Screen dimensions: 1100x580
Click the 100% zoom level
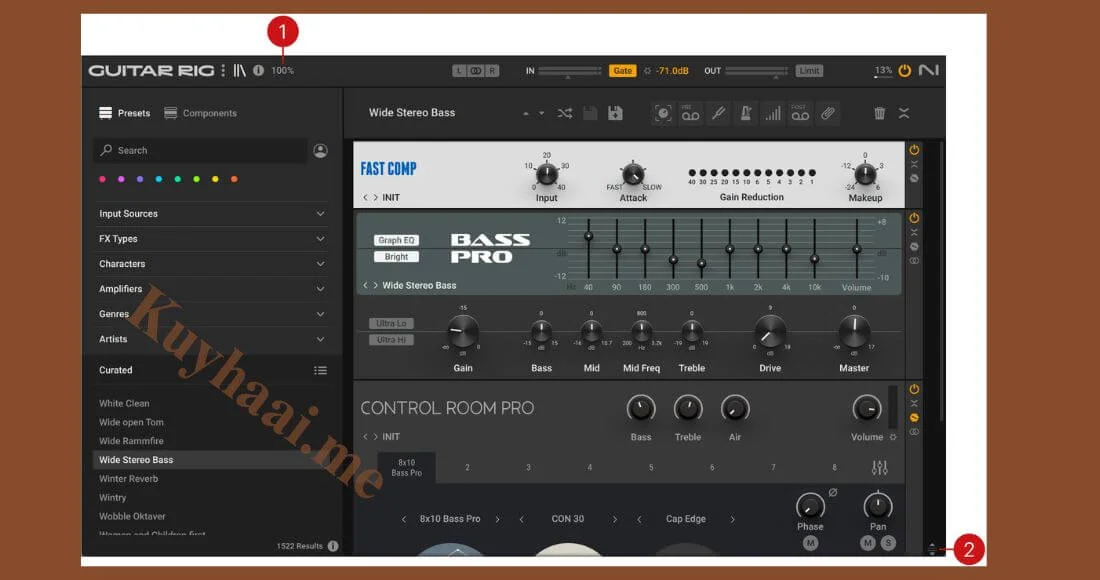(283, 71)
